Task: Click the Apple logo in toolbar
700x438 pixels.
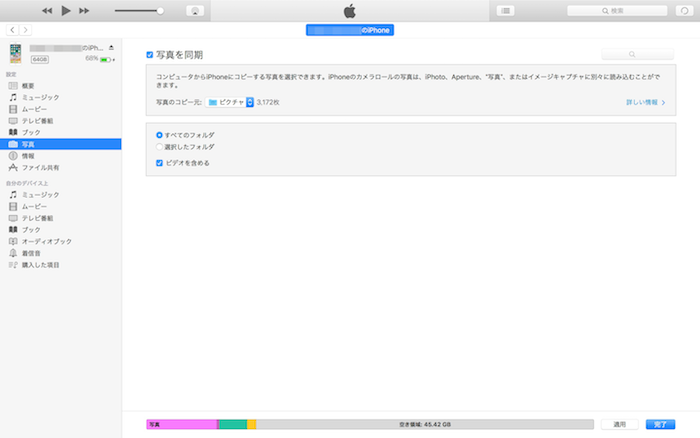Action: tap(350, 11)
